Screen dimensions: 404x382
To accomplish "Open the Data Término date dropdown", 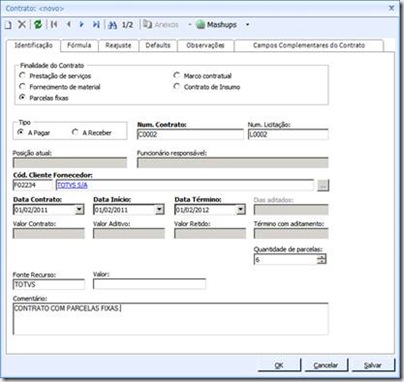I will click(240, 210).
